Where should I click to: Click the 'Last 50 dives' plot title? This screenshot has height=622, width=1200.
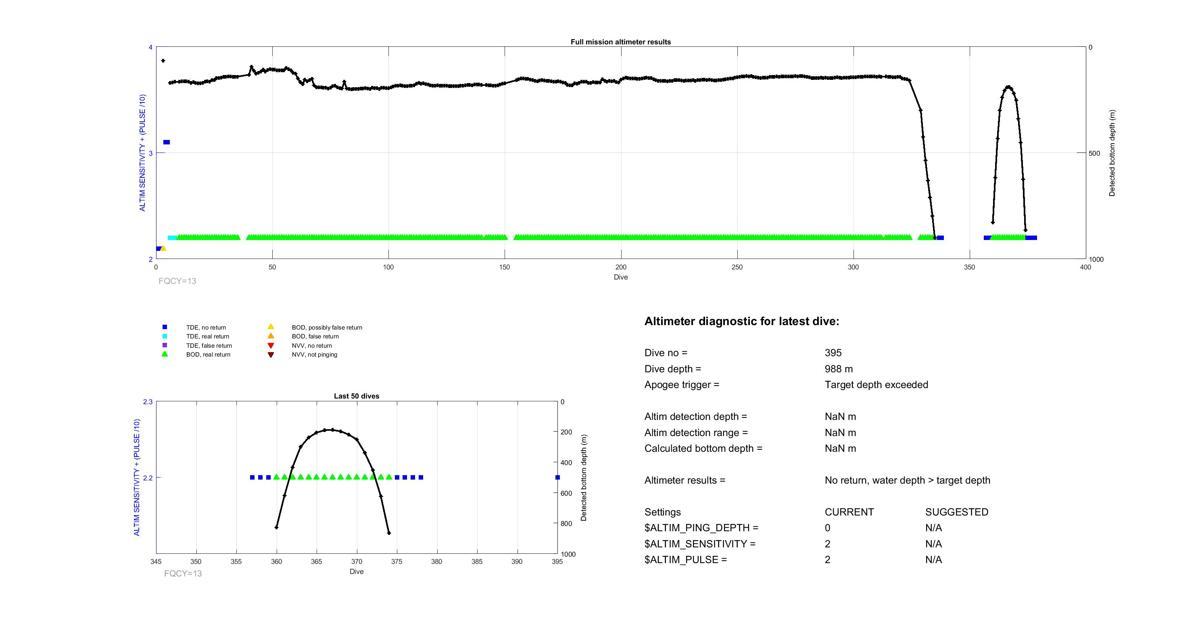pos(356,396)
